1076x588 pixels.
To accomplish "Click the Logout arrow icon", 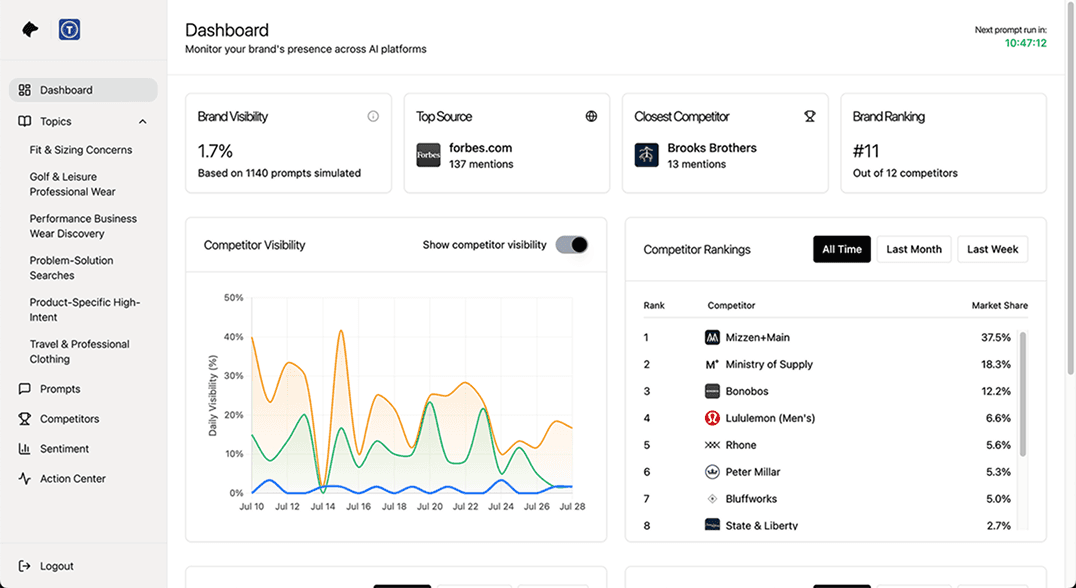I will (25, 566).
